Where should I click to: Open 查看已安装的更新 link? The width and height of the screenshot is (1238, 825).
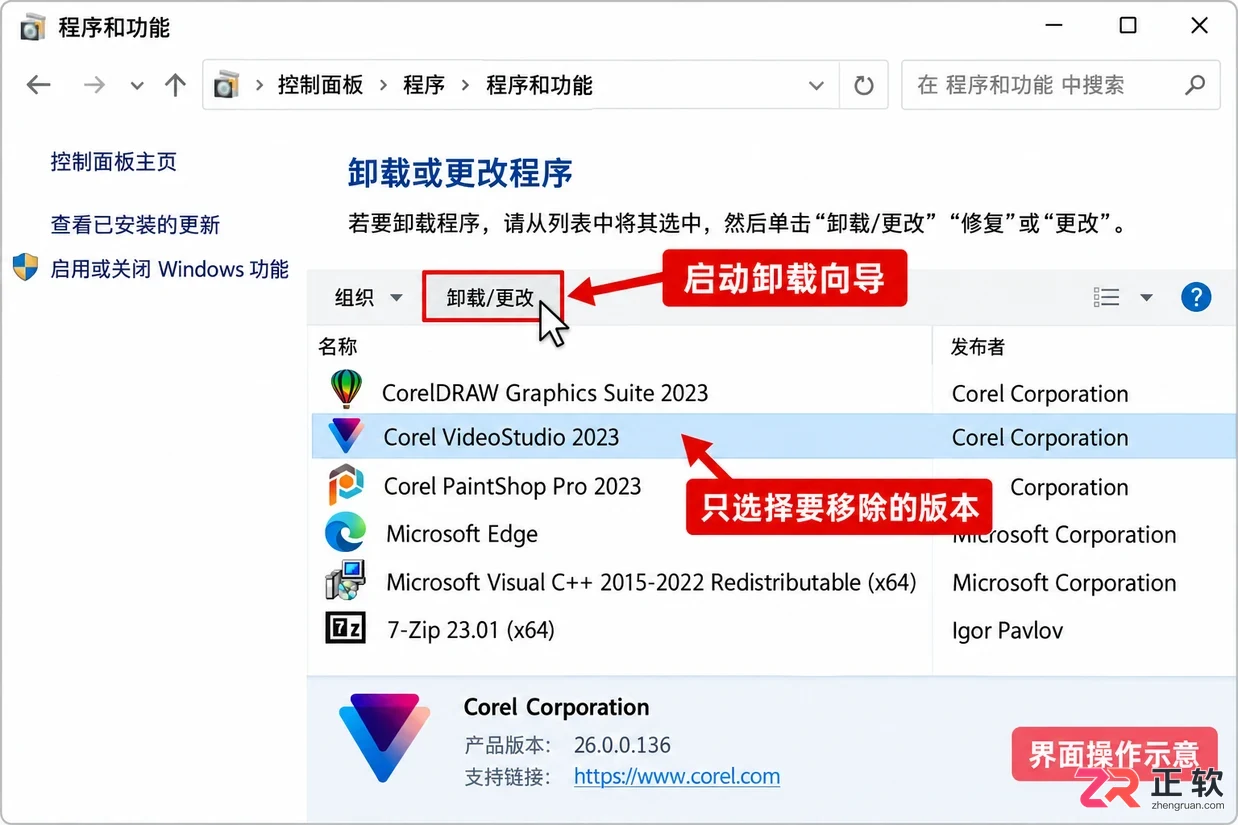(135, 225)
